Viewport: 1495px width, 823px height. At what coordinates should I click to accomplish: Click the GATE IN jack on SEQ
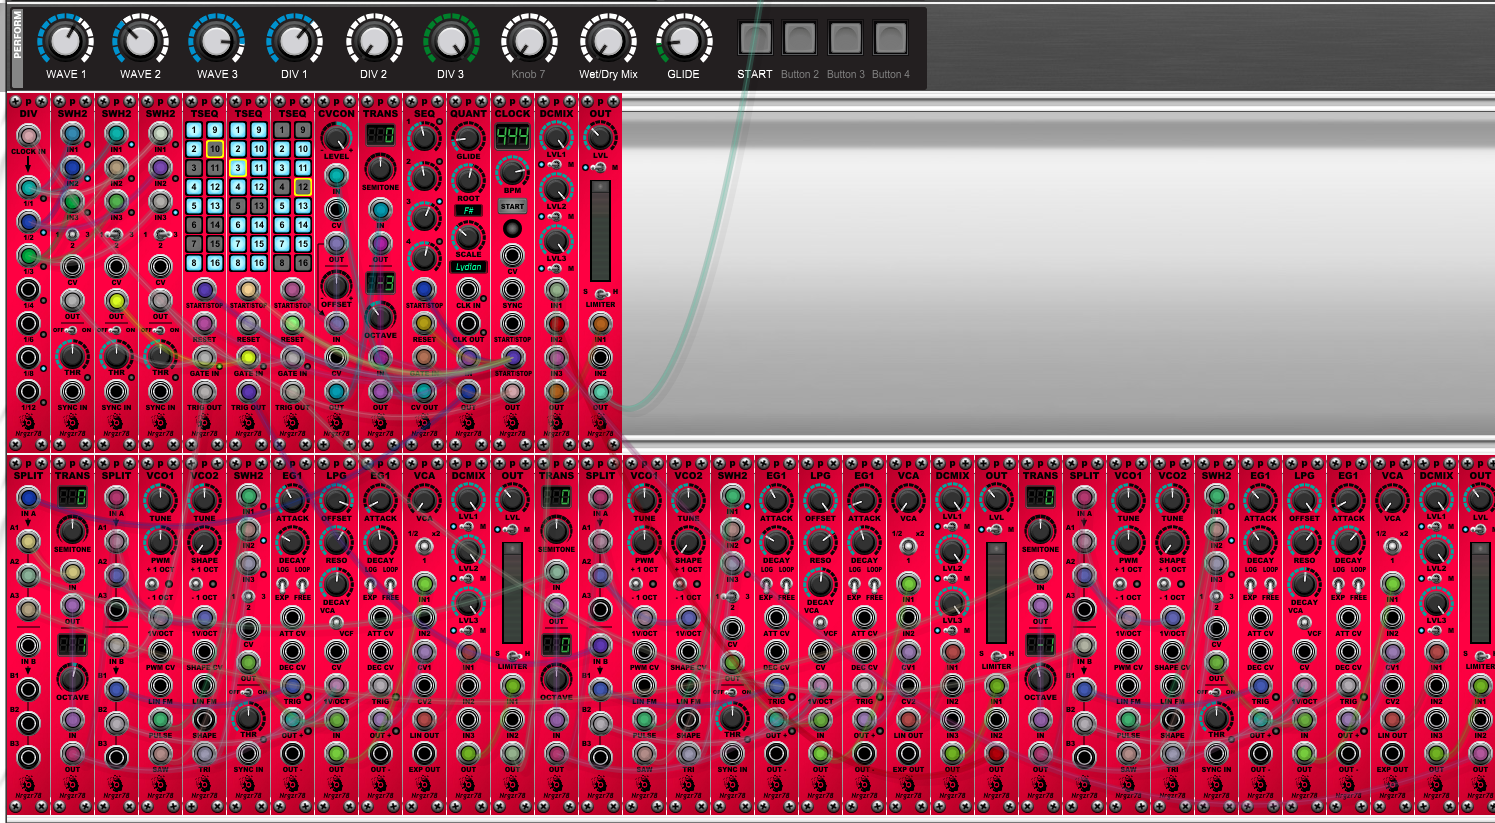coord(424,357)
